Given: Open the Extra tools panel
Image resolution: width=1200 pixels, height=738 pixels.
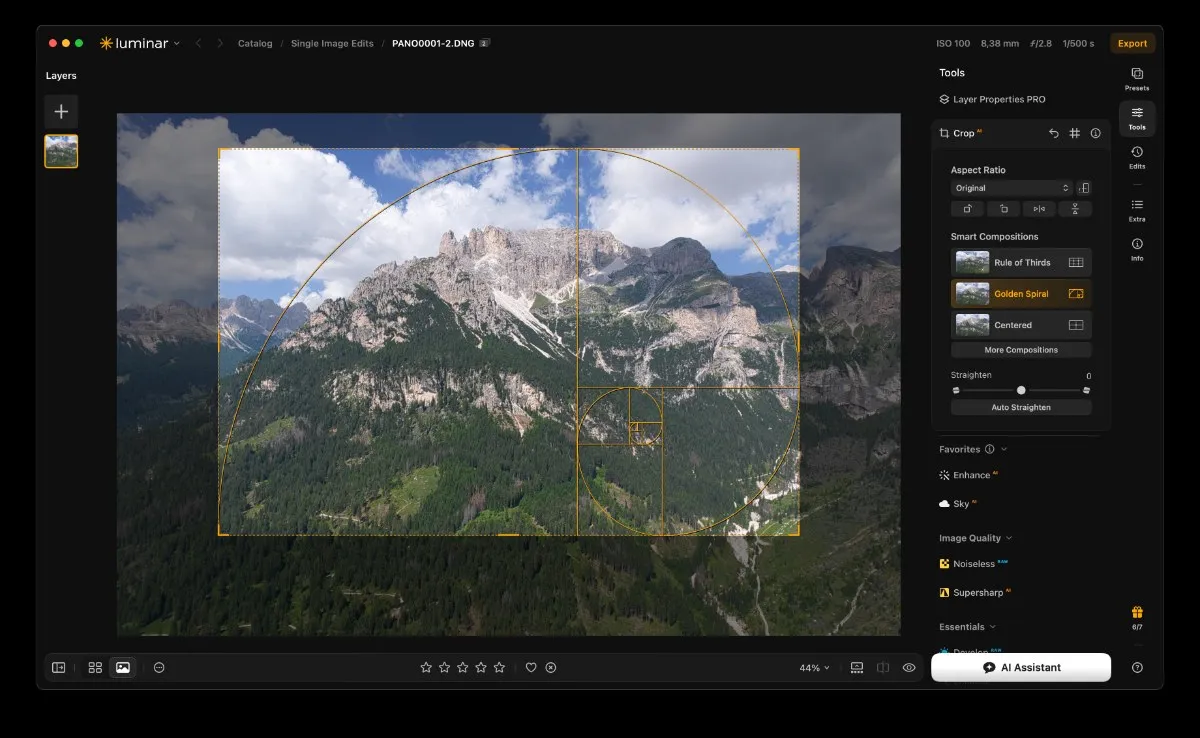Looking at the screenshot, I should (x=1137, y=210).
